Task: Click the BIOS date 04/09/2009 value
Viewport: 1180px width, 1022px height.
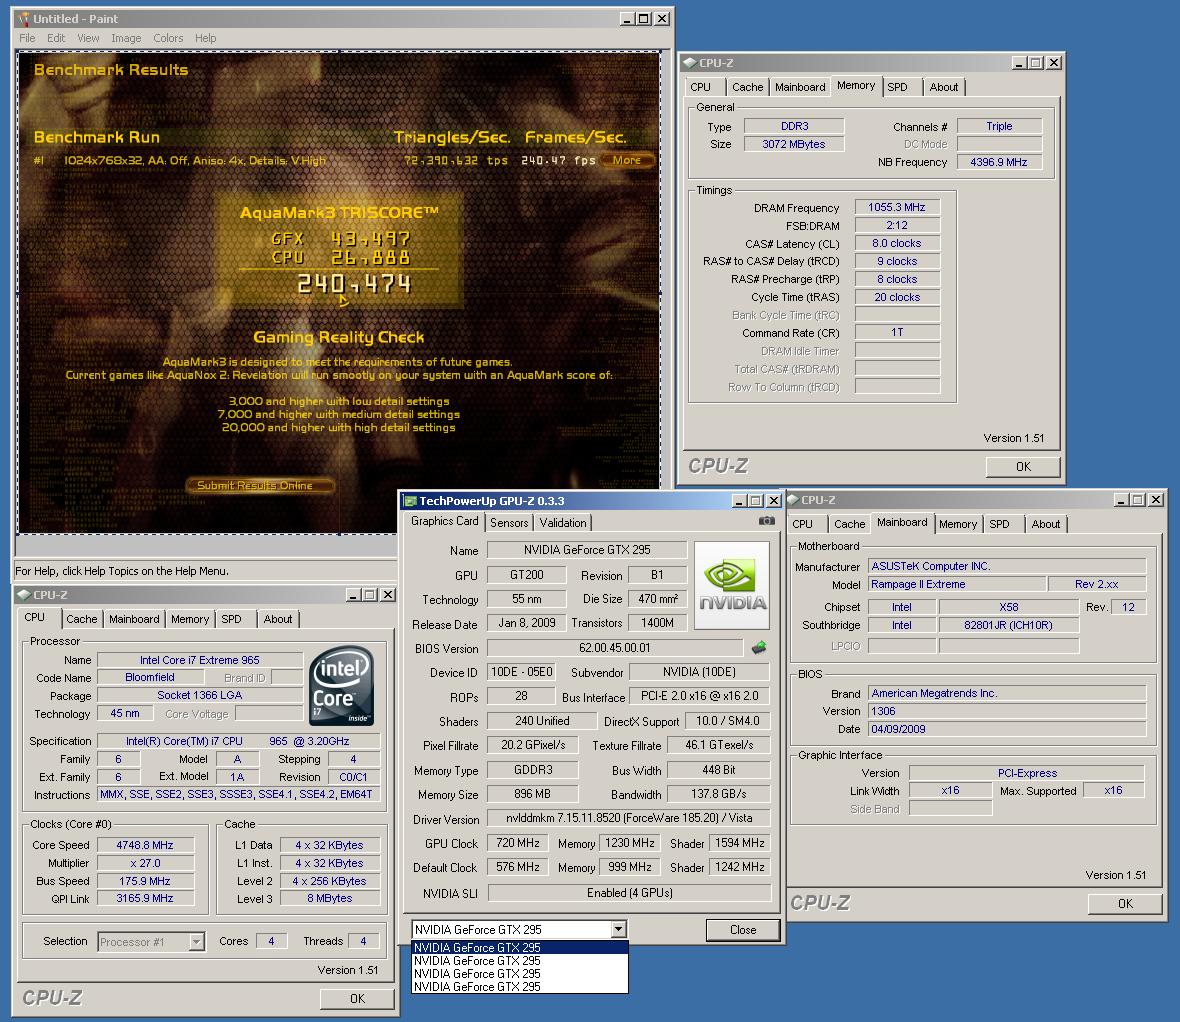Action: coord(1007,729)
